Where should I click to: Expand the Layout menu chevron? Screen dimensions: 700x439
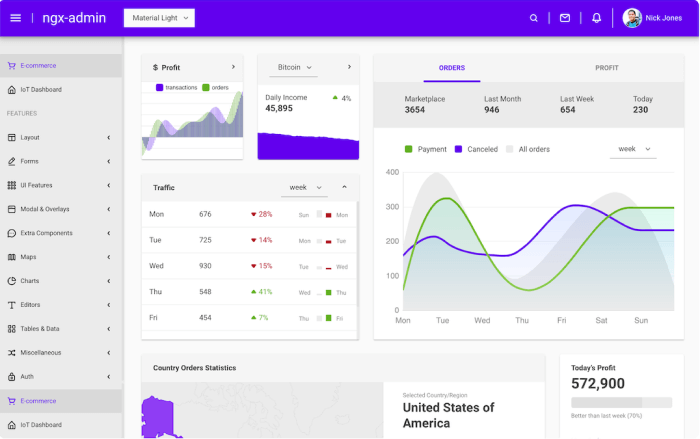click(108, 138)
